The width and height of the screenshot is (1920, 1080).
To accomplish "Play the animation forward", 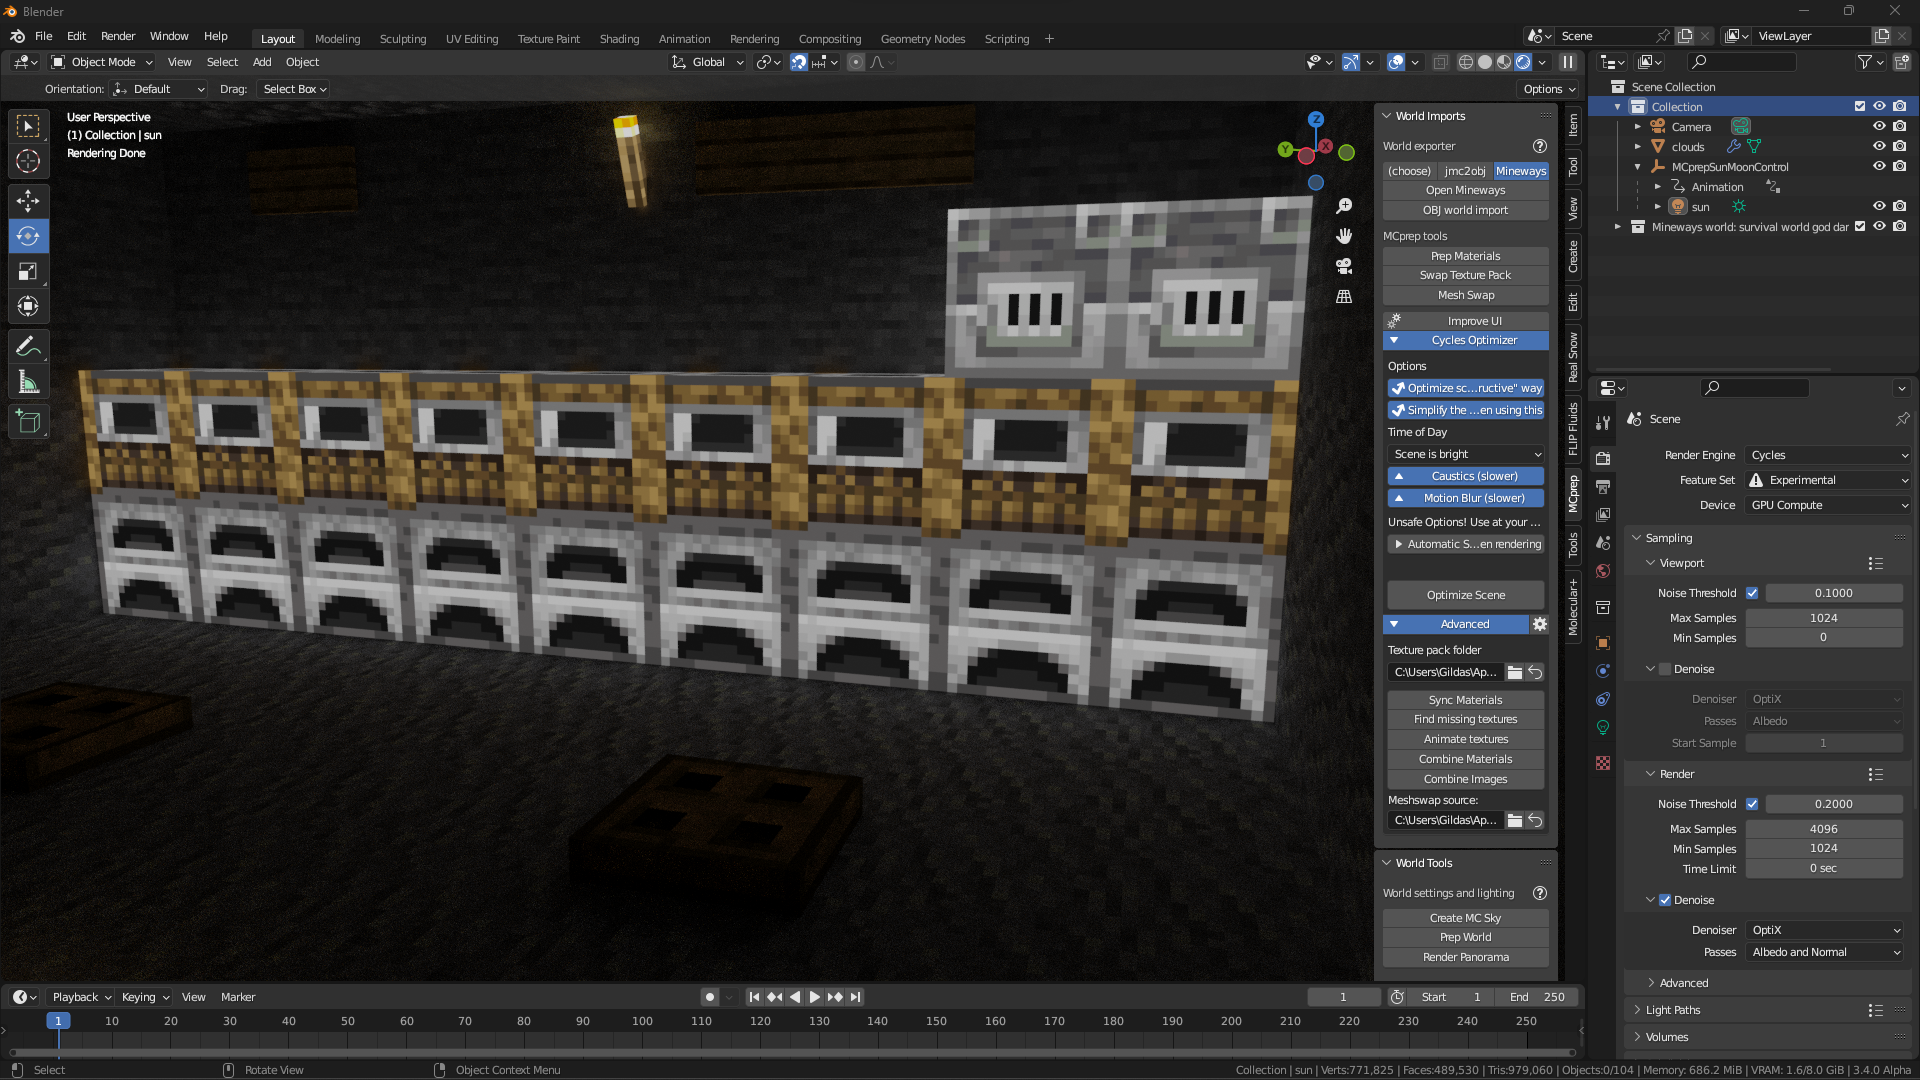I will pos(815,997).
